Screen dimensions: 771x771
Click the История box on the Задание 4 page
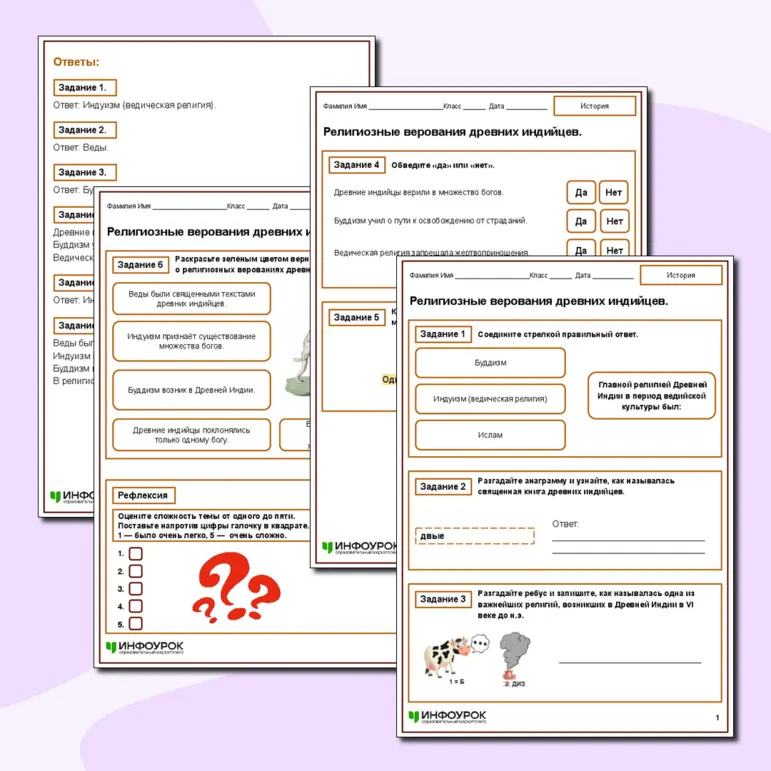tap(594, 106)
